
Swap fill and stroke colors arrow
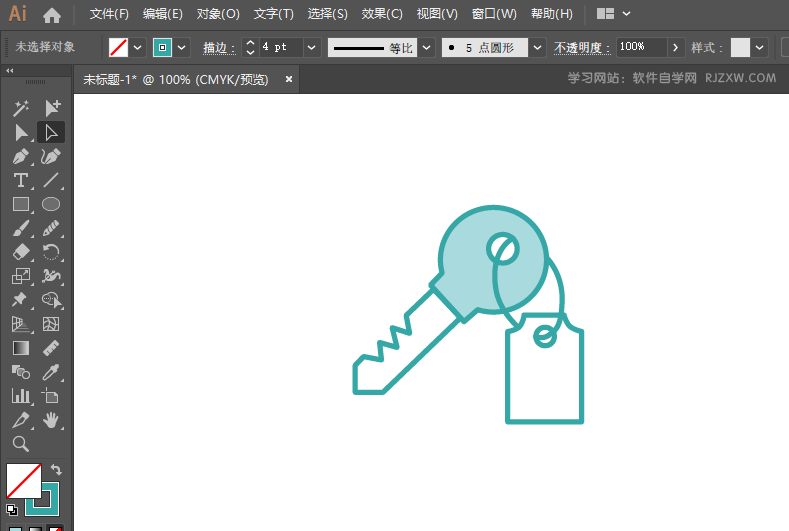point(56,470)
